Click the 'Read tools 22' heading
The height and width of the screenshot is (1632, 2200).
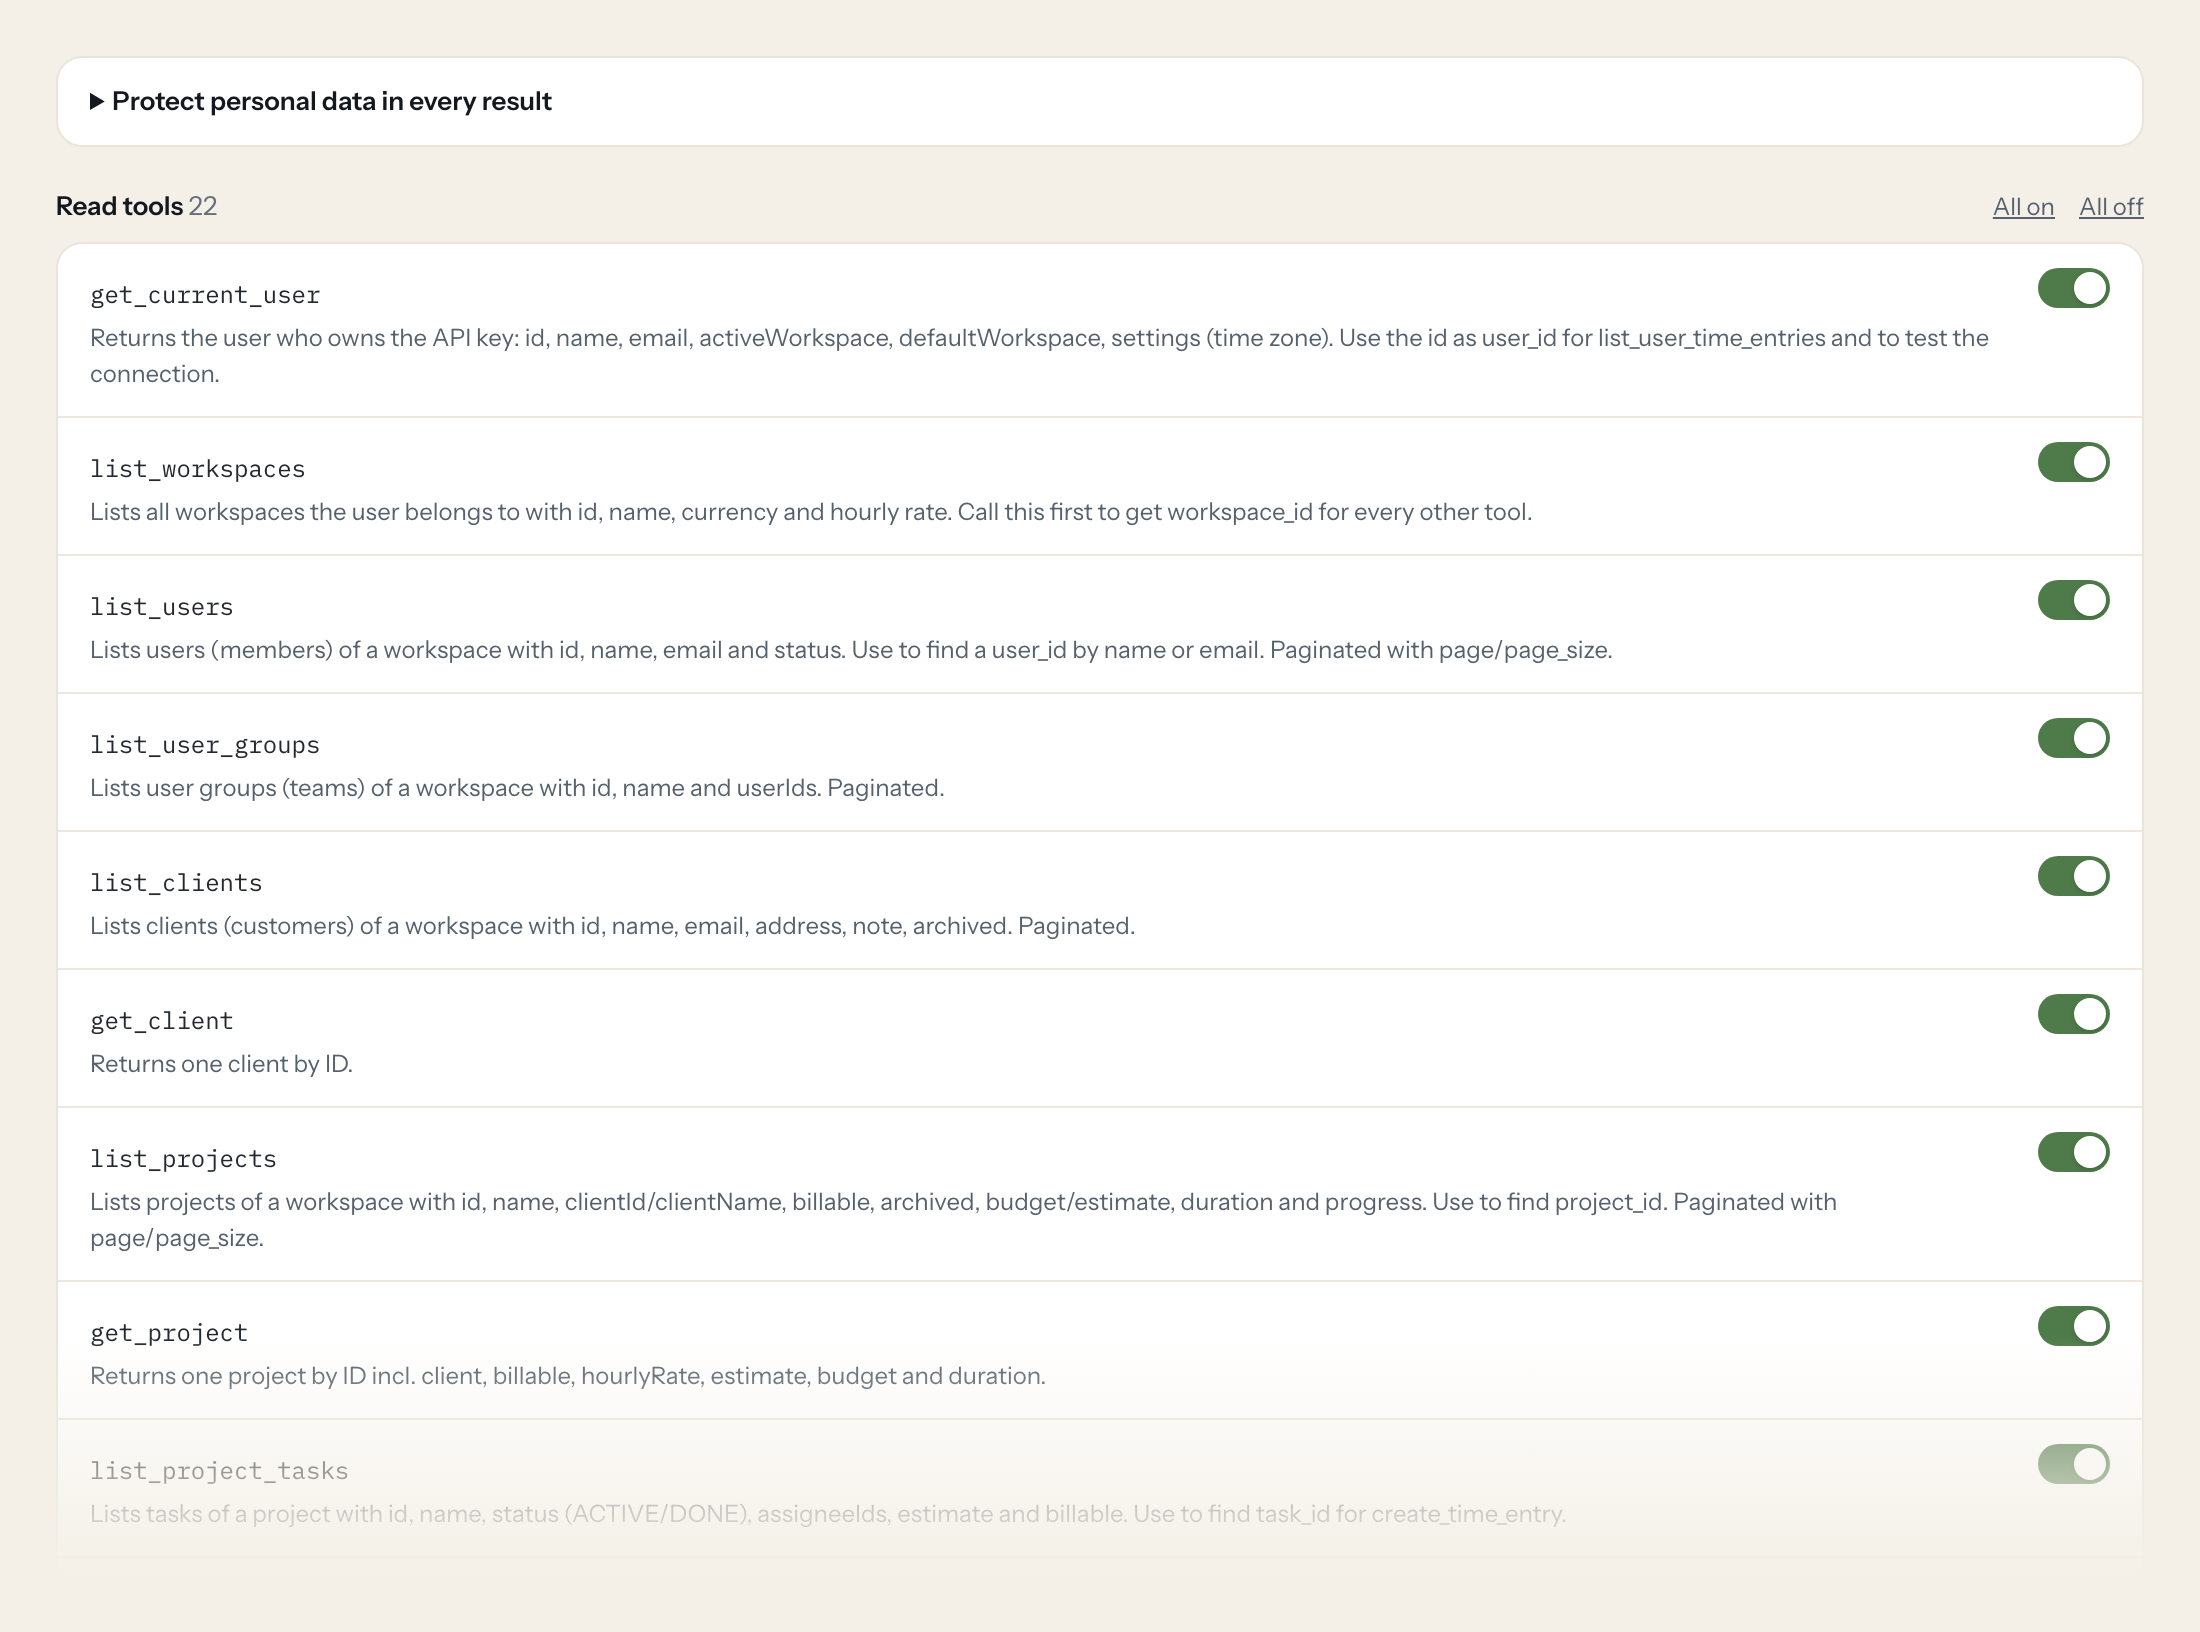tap(137, 206)
